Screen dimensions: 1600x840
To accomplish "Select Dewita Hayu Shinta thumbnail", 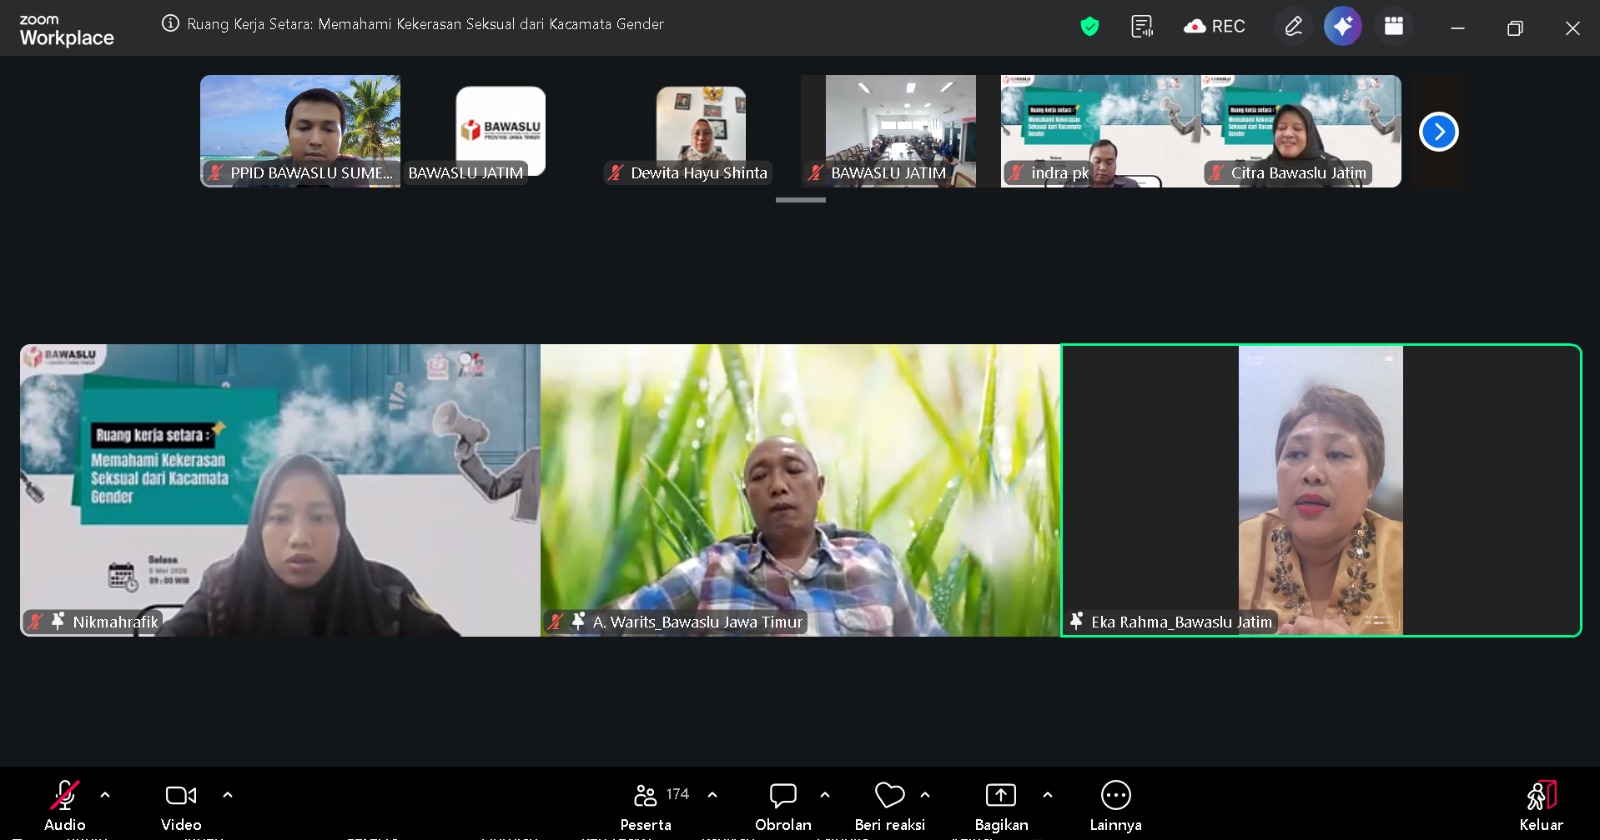I will pos(700,131).
